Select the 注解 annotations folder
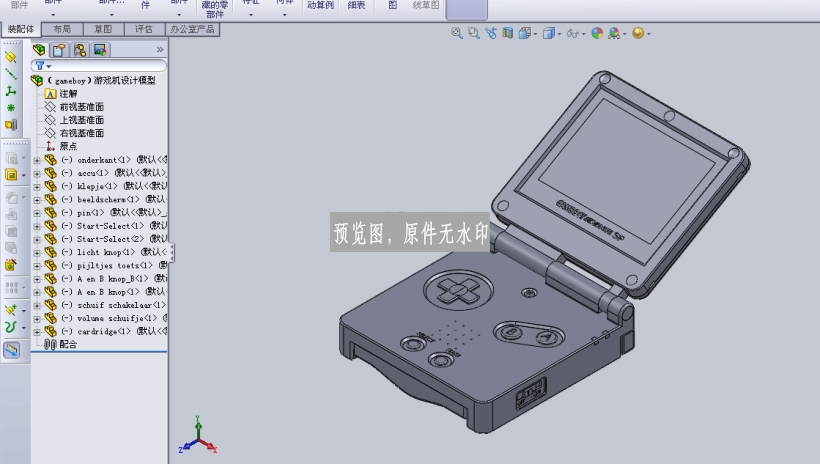 [x=62, y=94]
